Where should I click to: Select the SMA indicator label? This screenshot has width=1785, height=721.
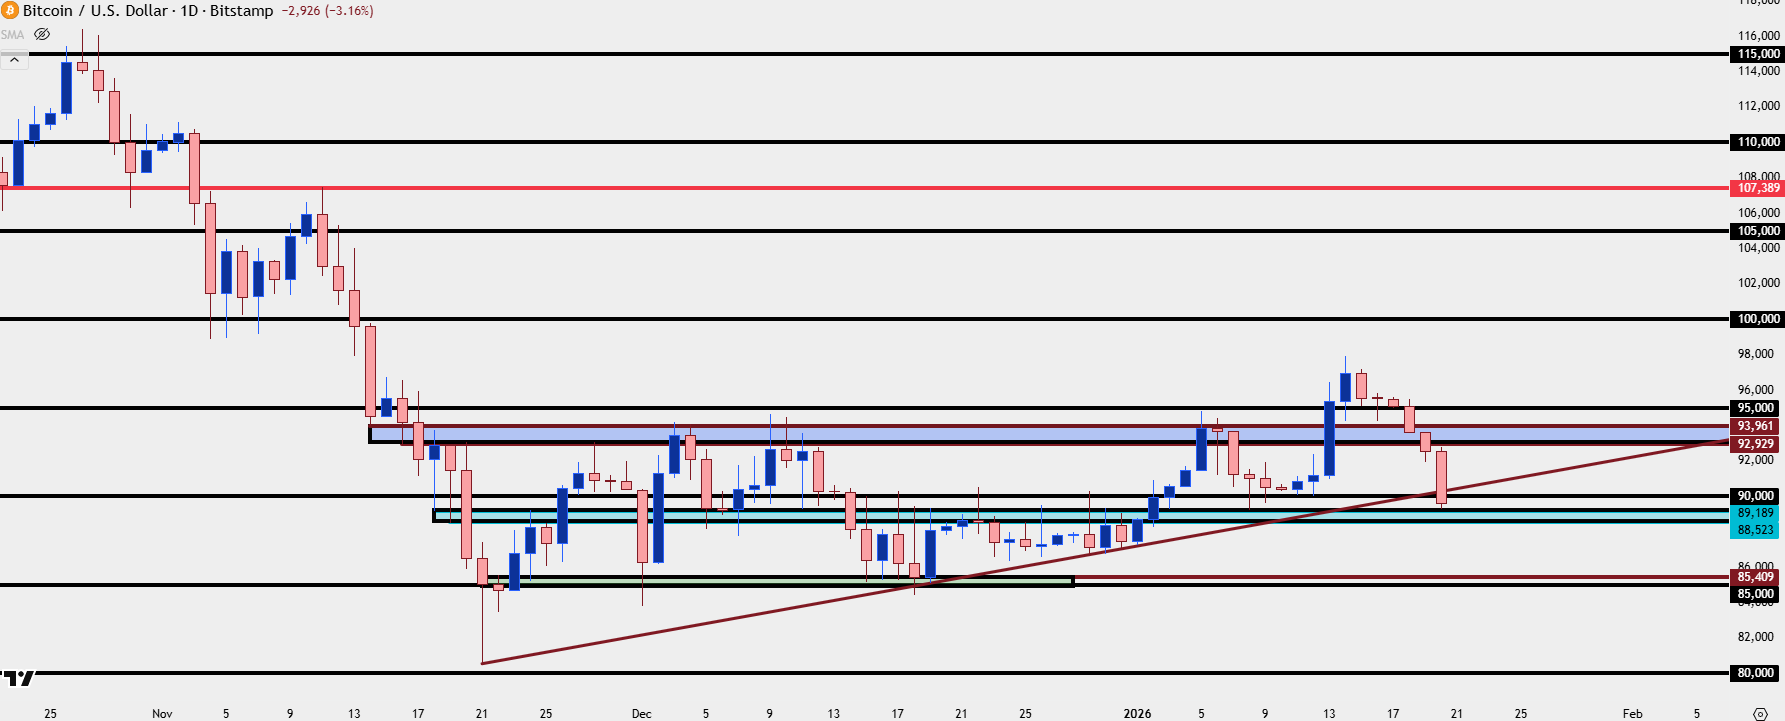tap(12, 34)
